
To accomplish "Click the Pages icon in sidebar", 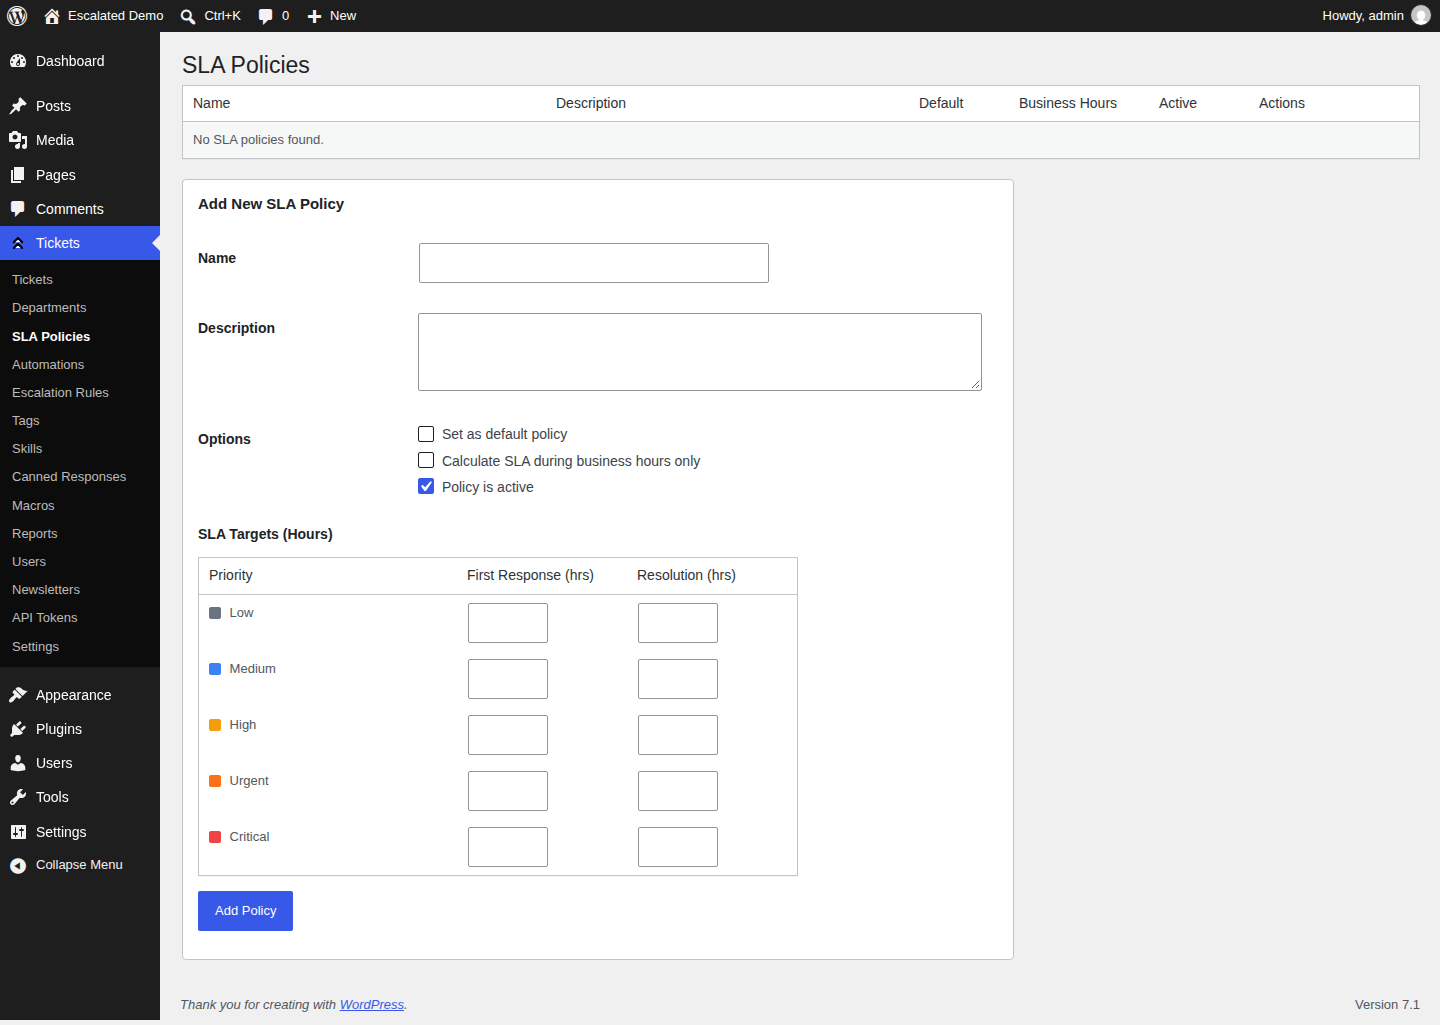I will click(18, 175).
